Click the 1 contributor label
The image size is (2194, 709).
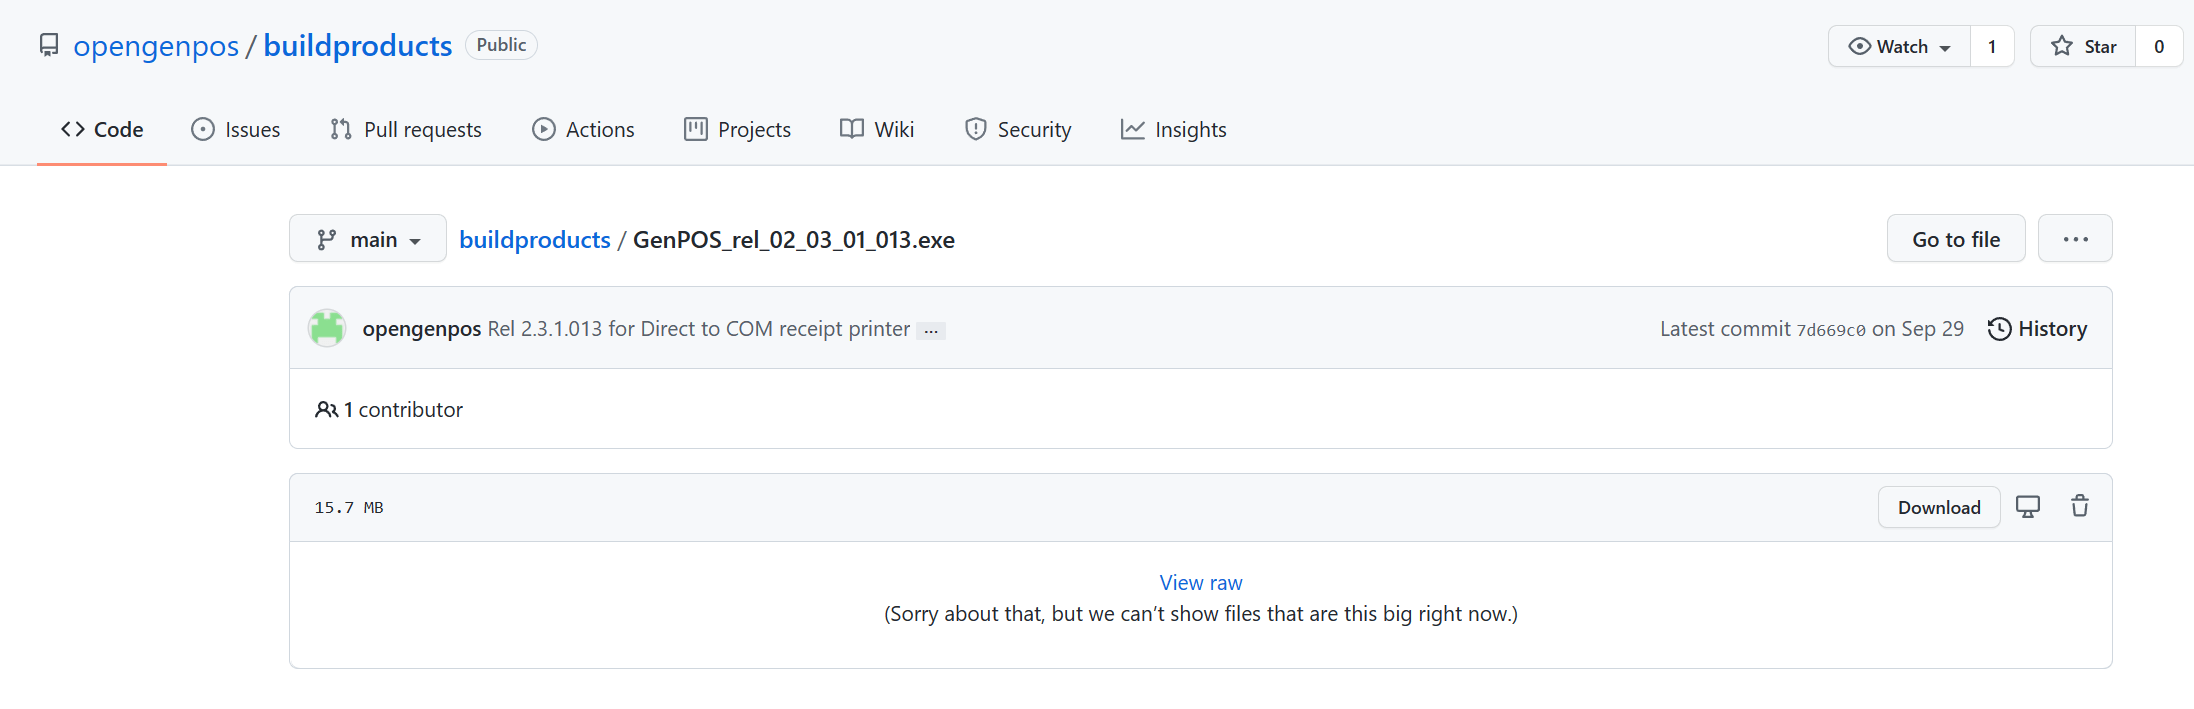(x=389, y=410)
